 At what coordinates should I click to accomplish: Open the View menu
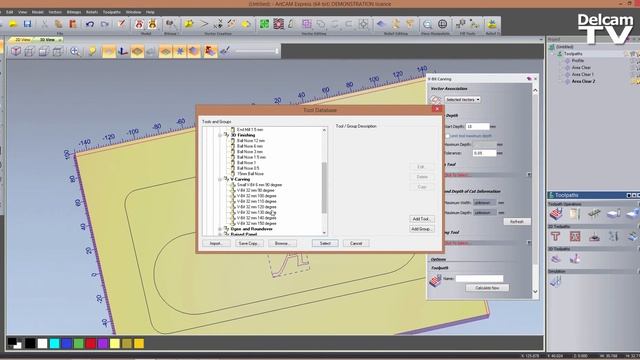pyautogui.click(x=22, y=12)
